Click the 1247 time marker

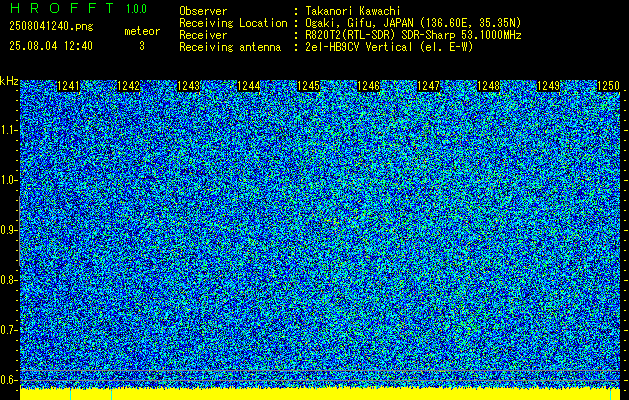click(428, 86)
